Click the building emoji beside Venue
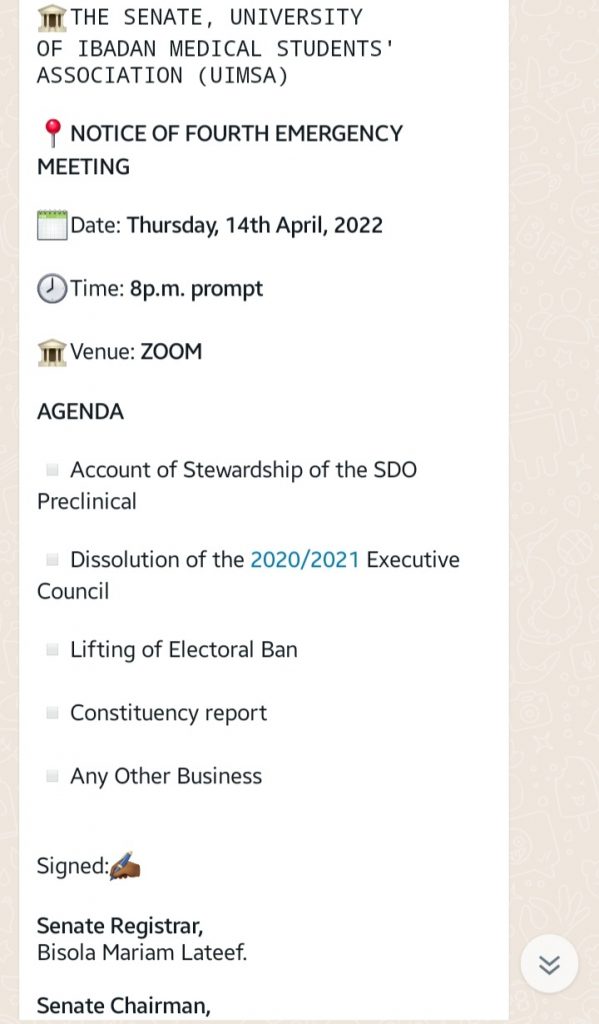 tap(52, 352)
